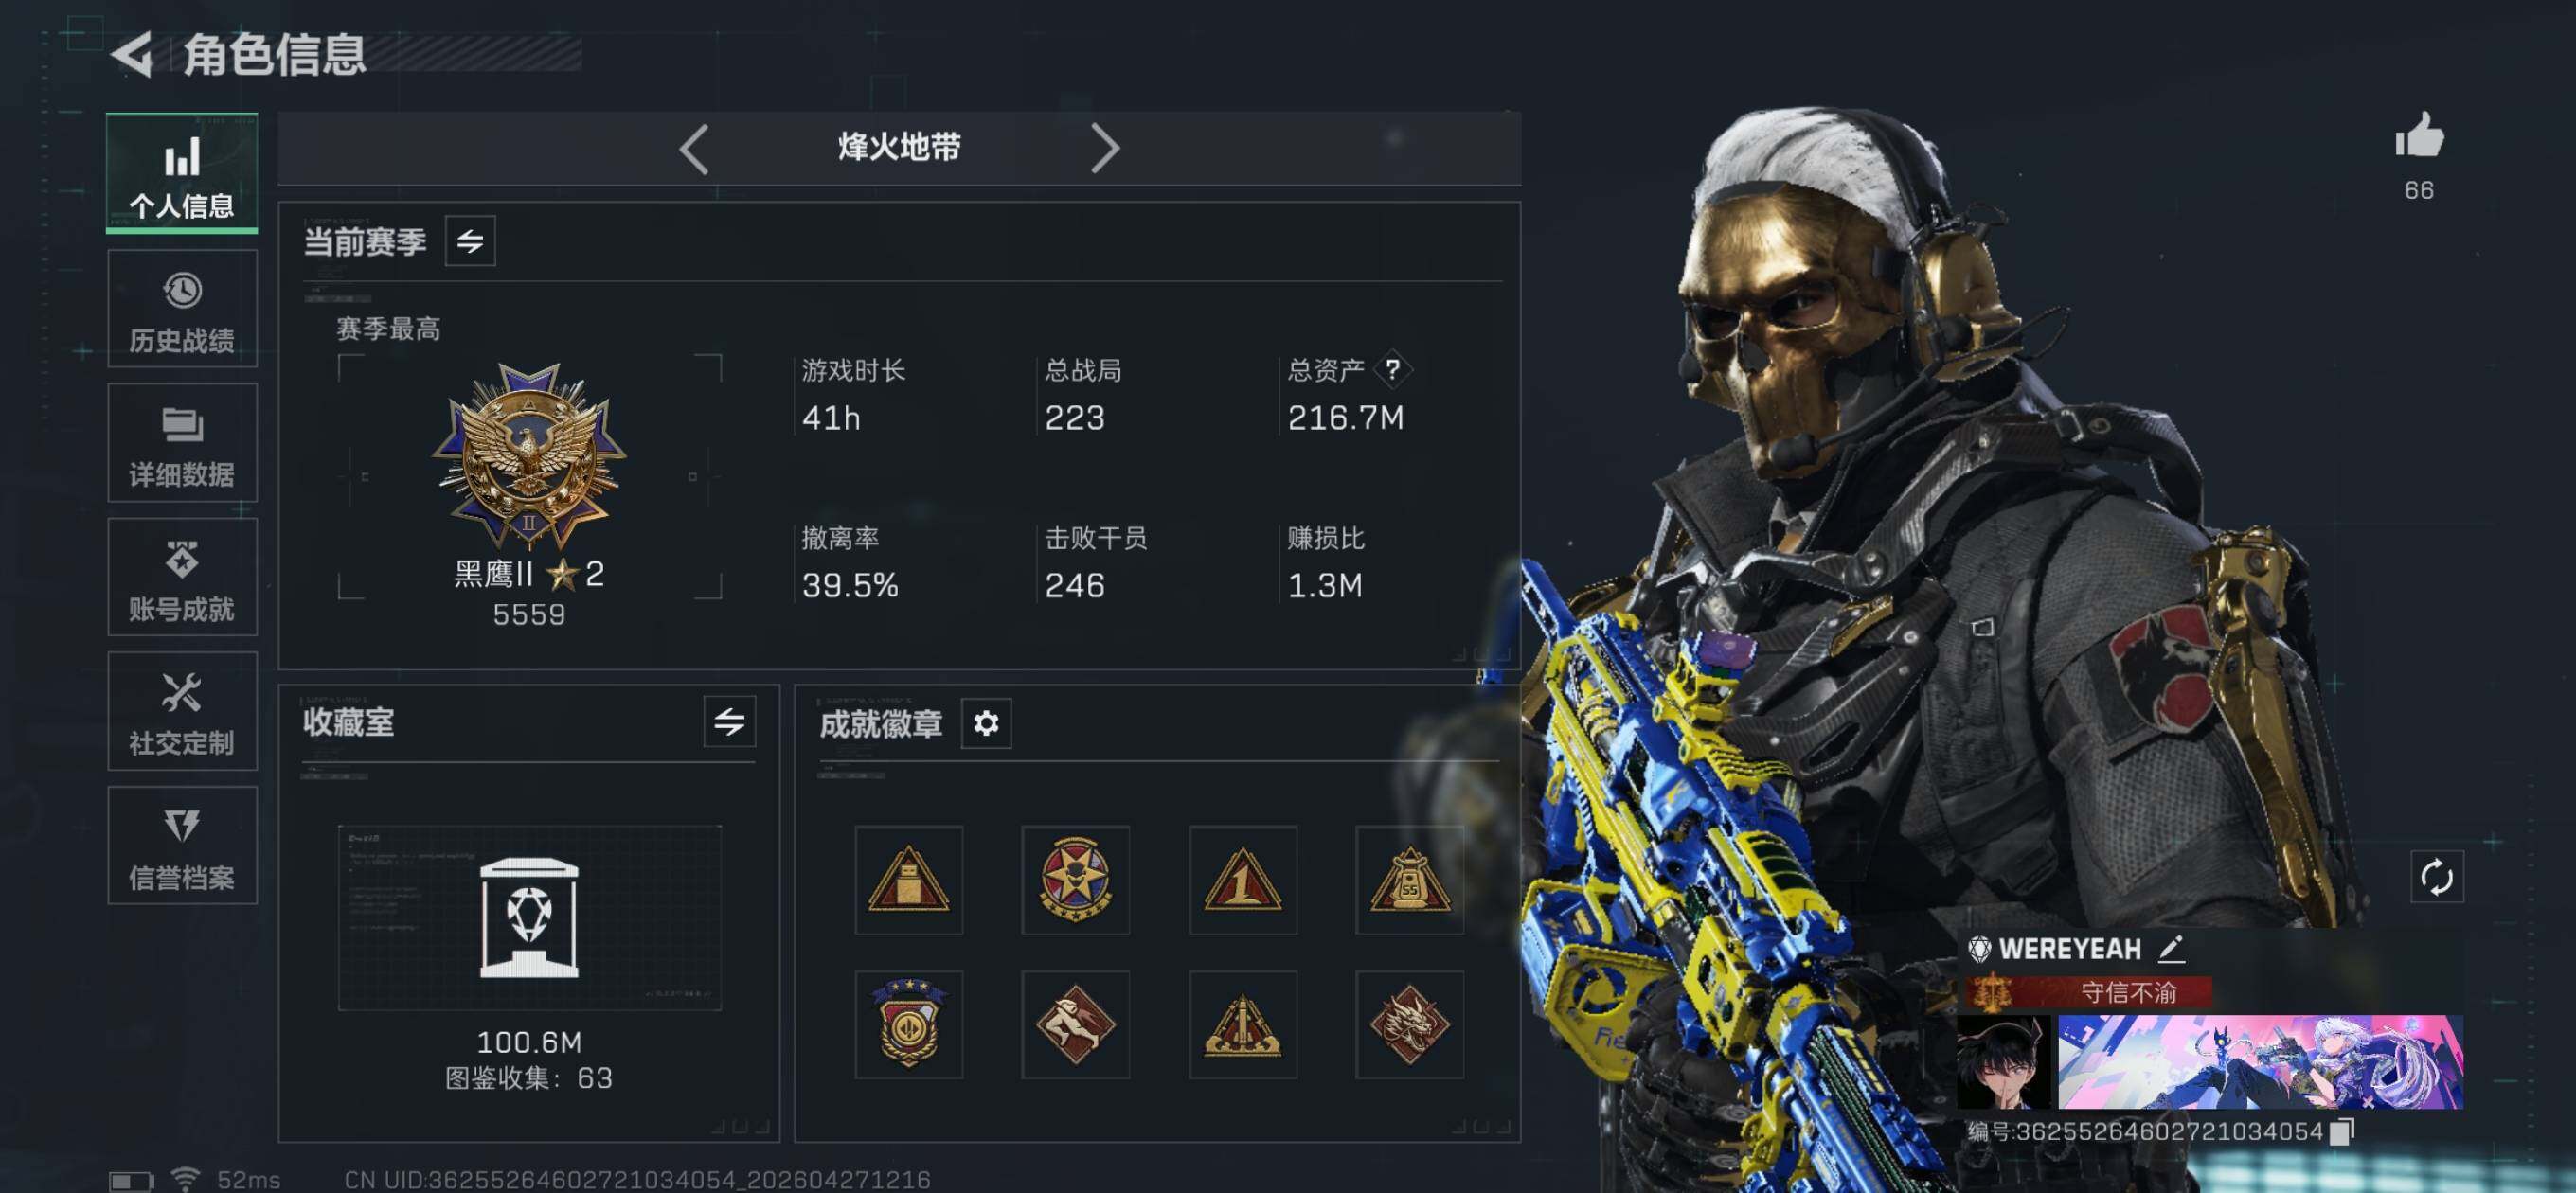Select the anime avatar portrait on the player card

tap(2003, 1061)
